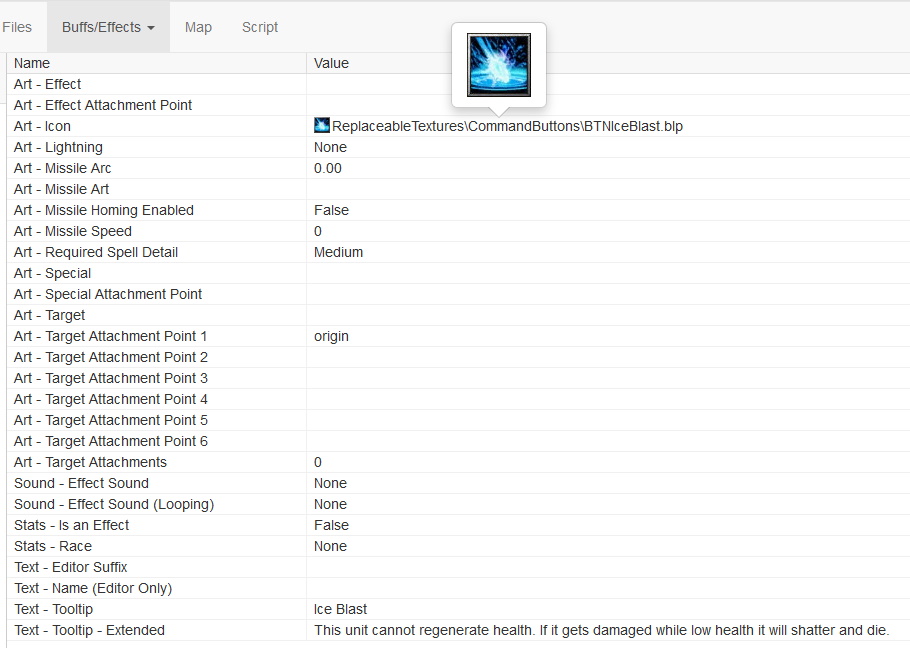Select the Art - Effect row
910x648 pixels.
458,84
